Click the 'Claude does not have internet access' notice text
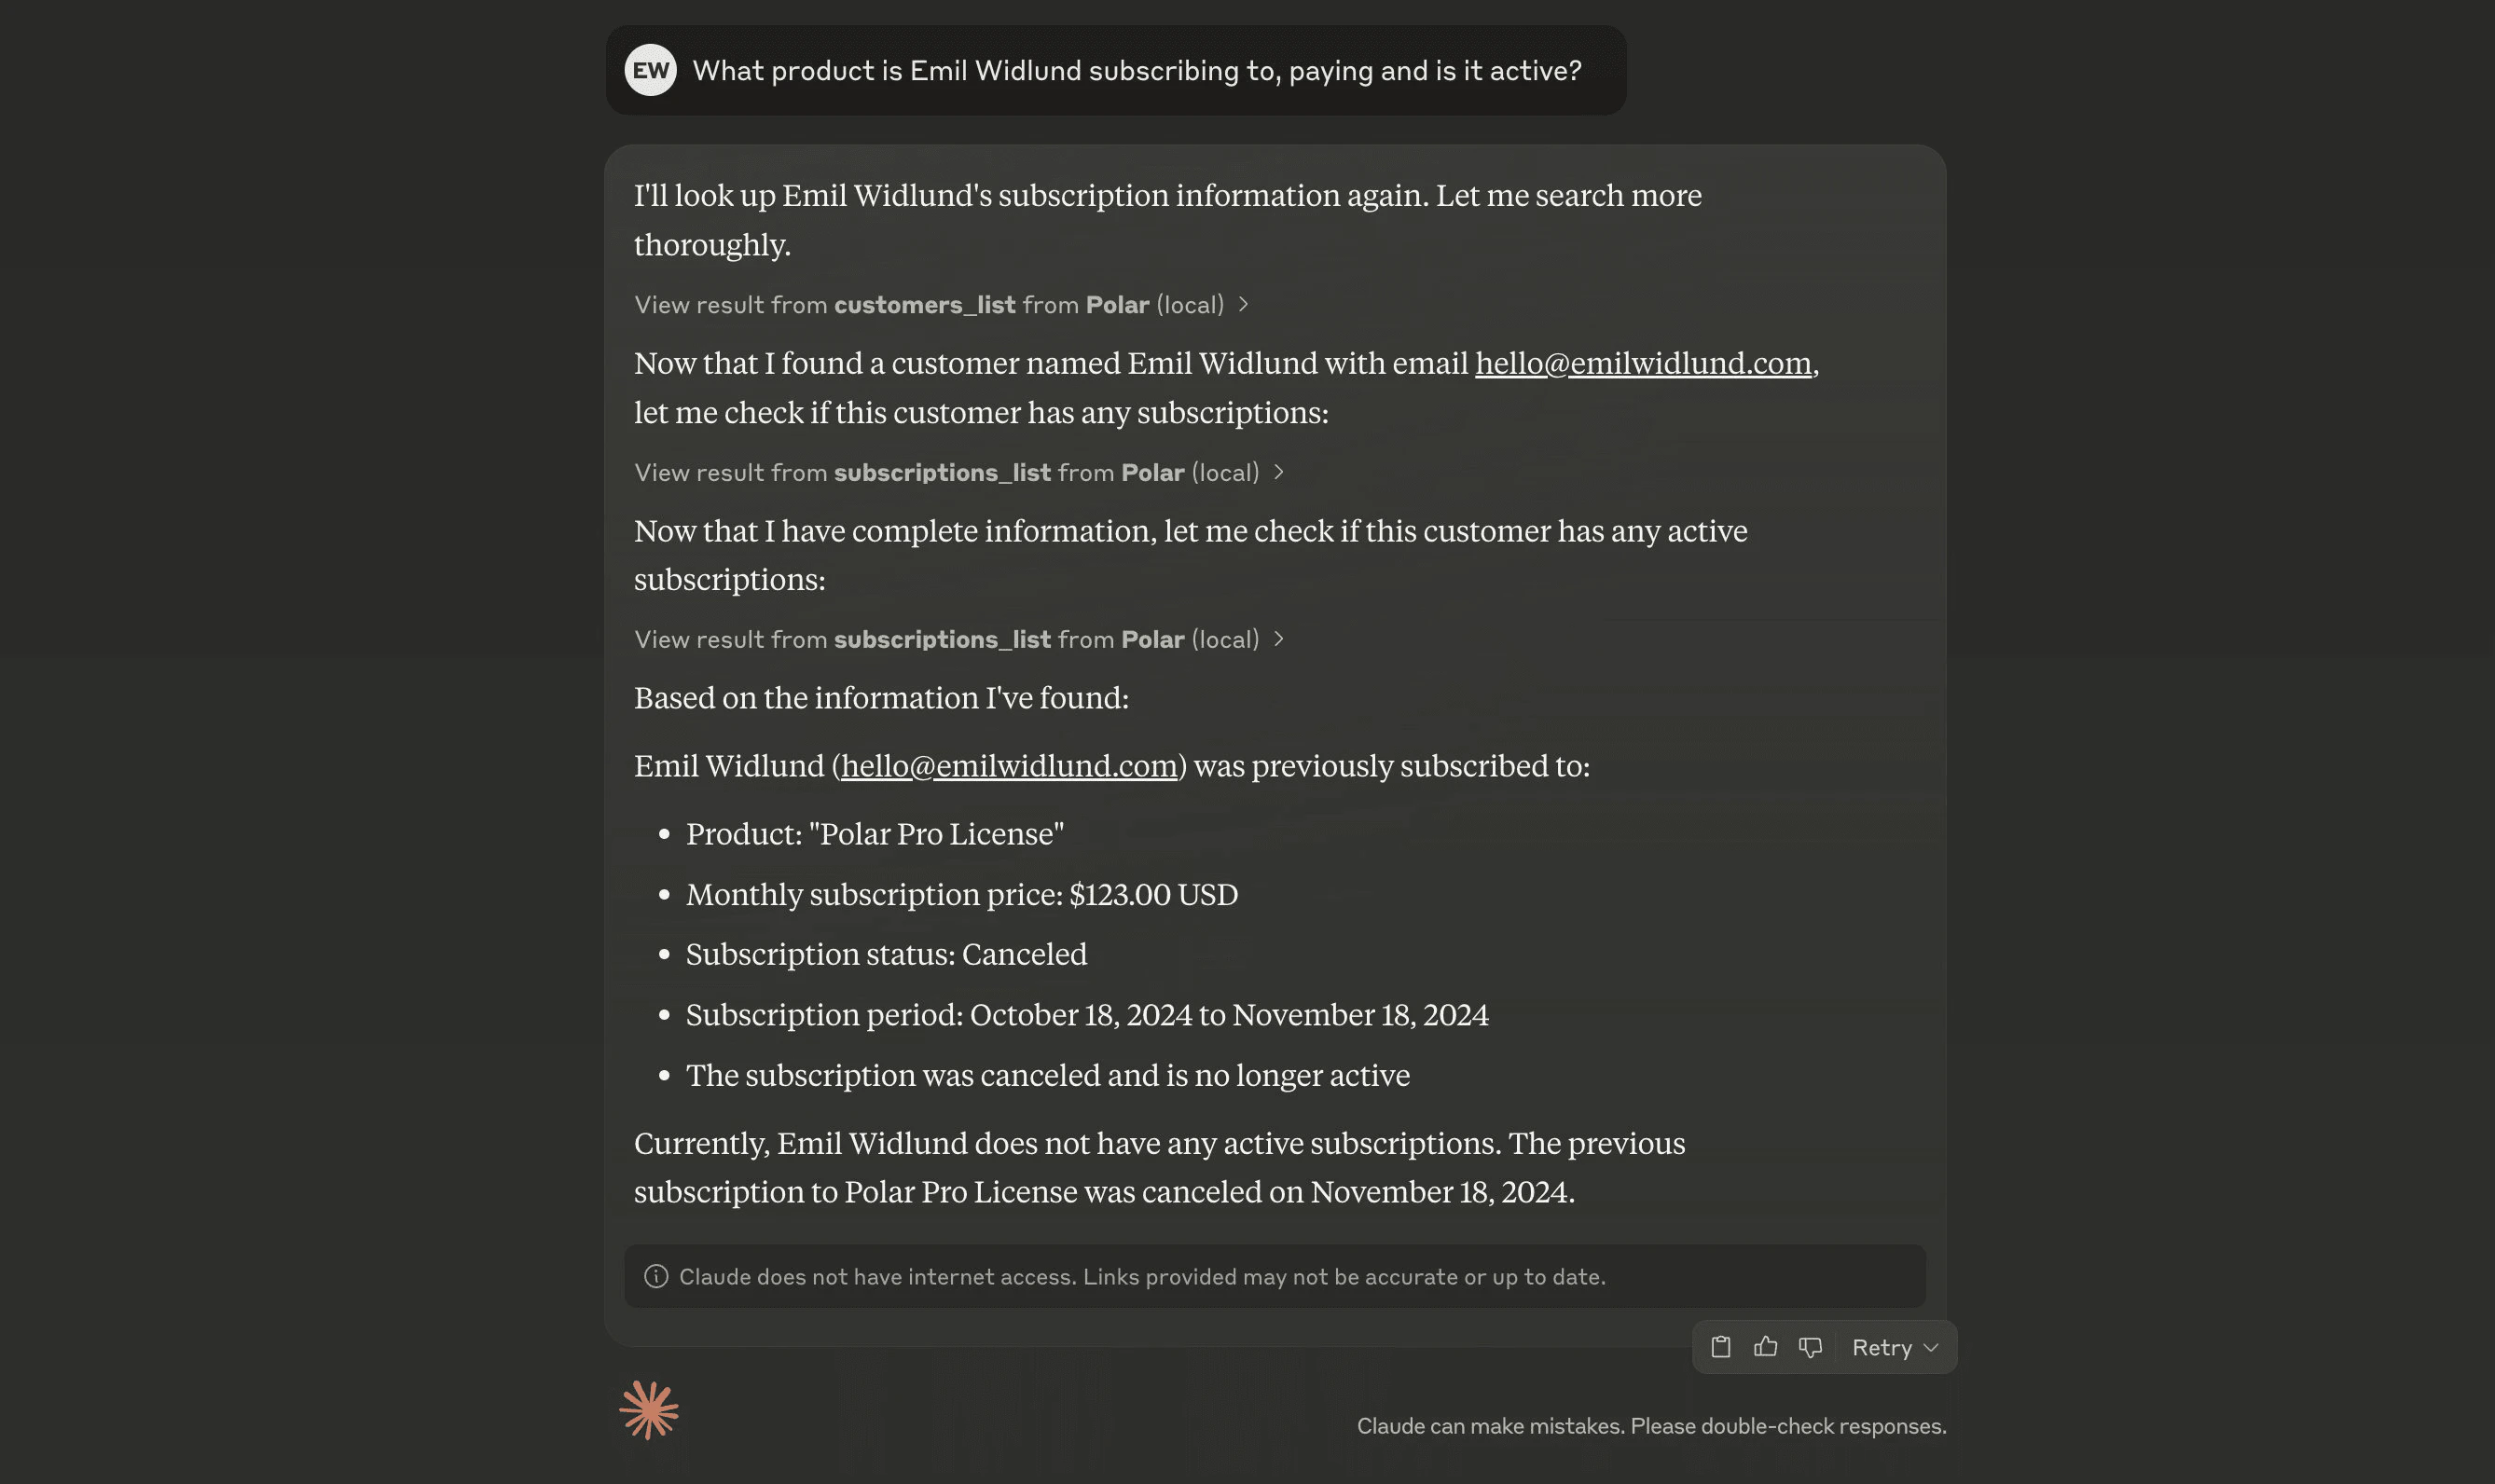The height and width of the screenshot is (1484, 2495). (1142, 1277)
